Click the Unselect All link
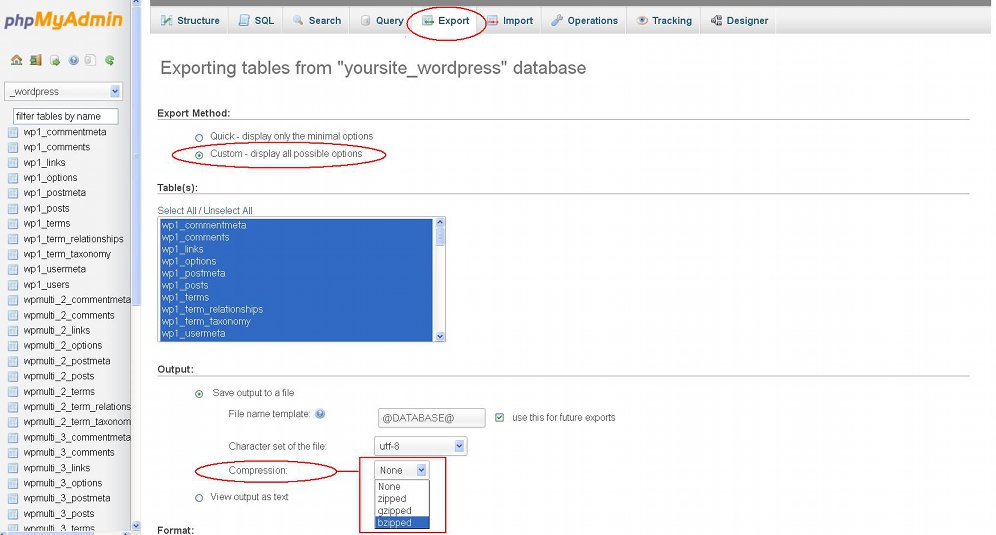996x535 pixels. [x=228, y=210]
